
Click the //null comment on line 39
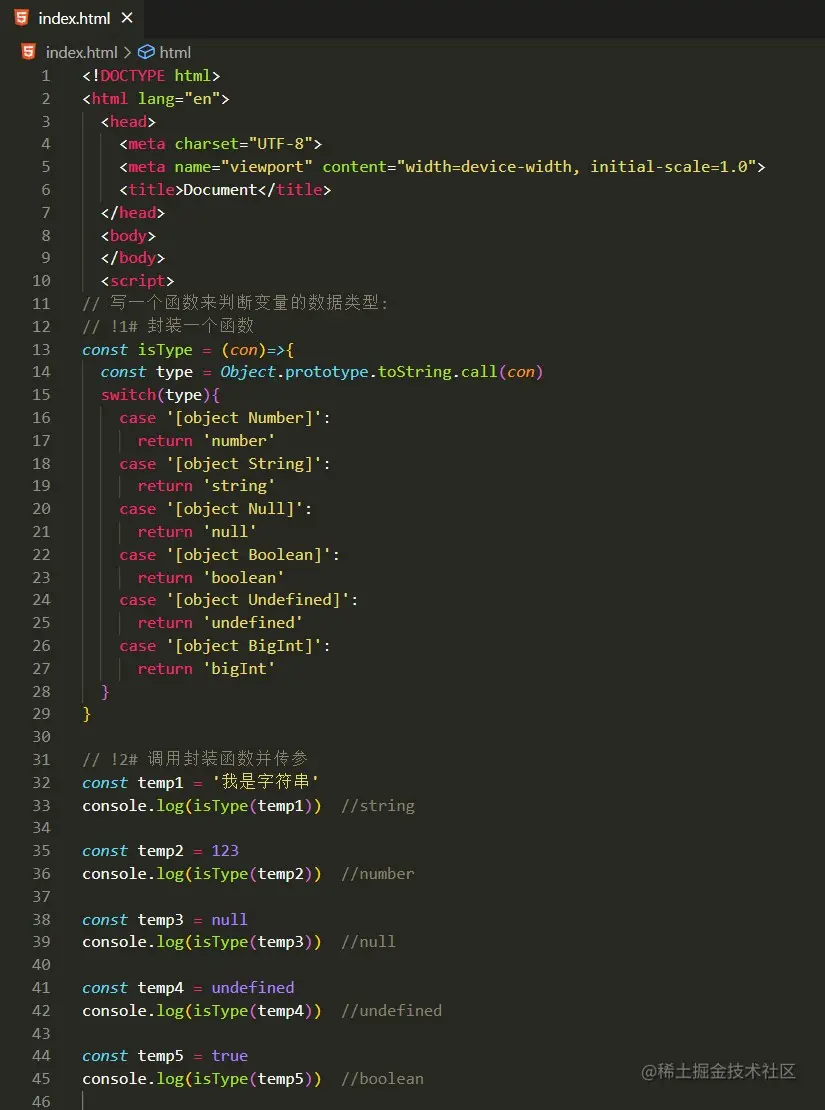tap(368, 942)
